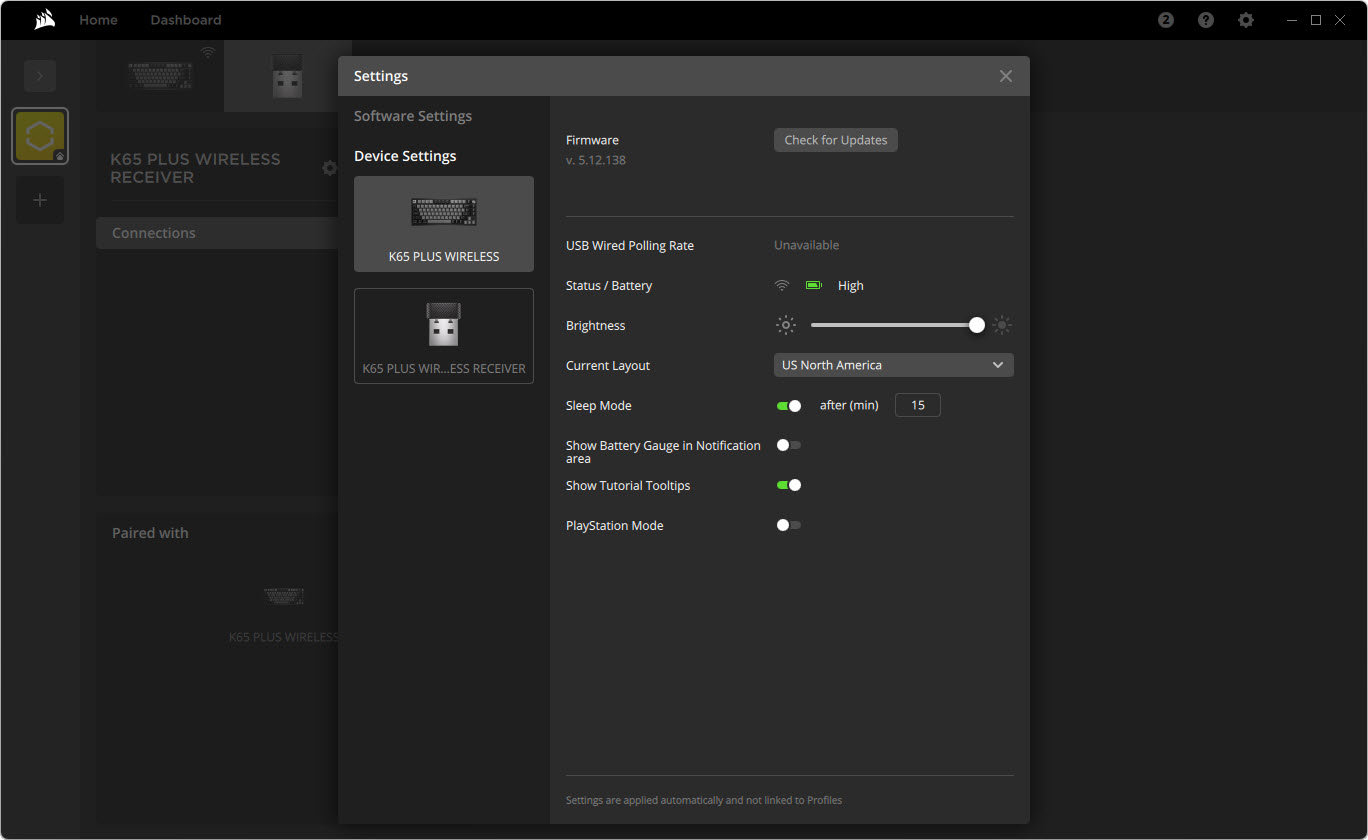Close the Settings dialog
The width and height of the screenshot is (1368, 840).
1006,76
